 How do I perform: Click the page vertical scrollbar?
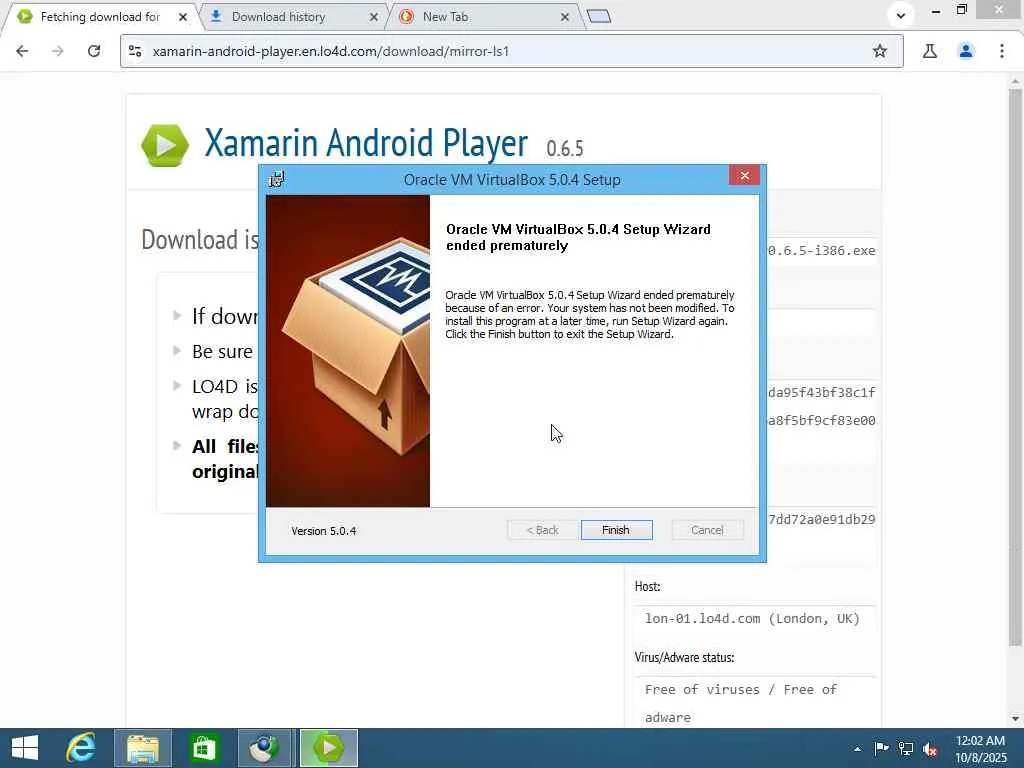(1015, 366)
